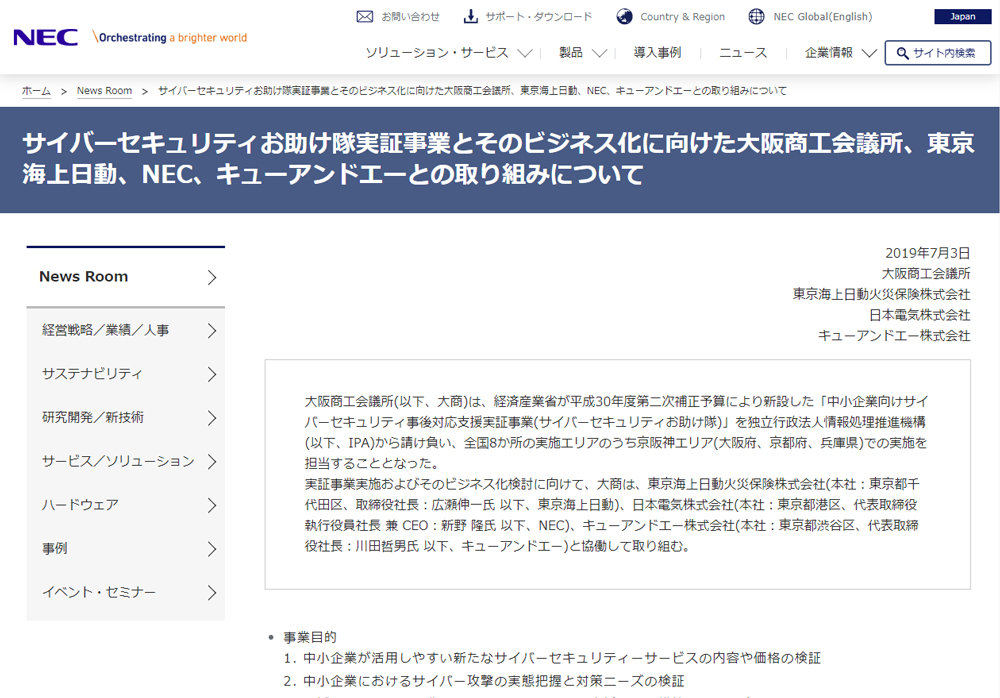Open 企業情報 navigation item
Screen dimensions: 1000x698
pyautogui.click(x=829, y=53)
